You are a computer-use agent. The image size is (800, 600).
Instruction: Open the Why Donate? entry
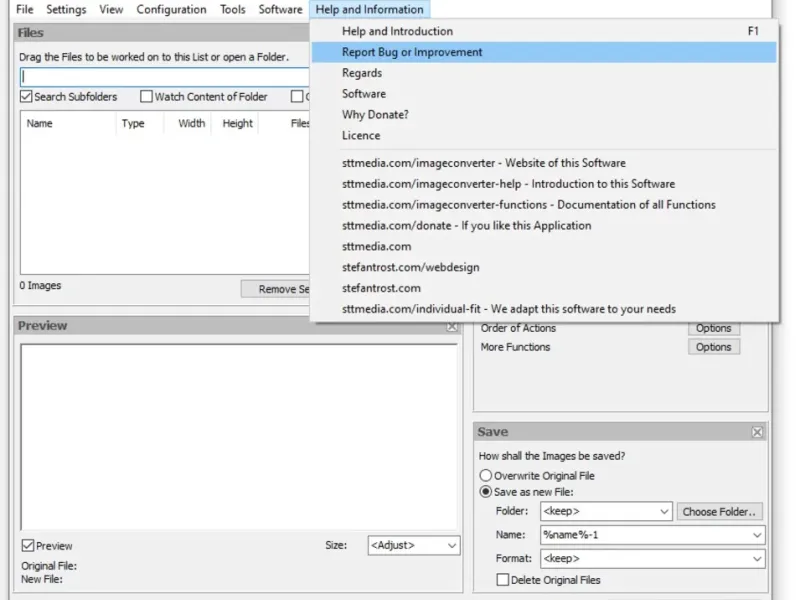tap(544, 115)
